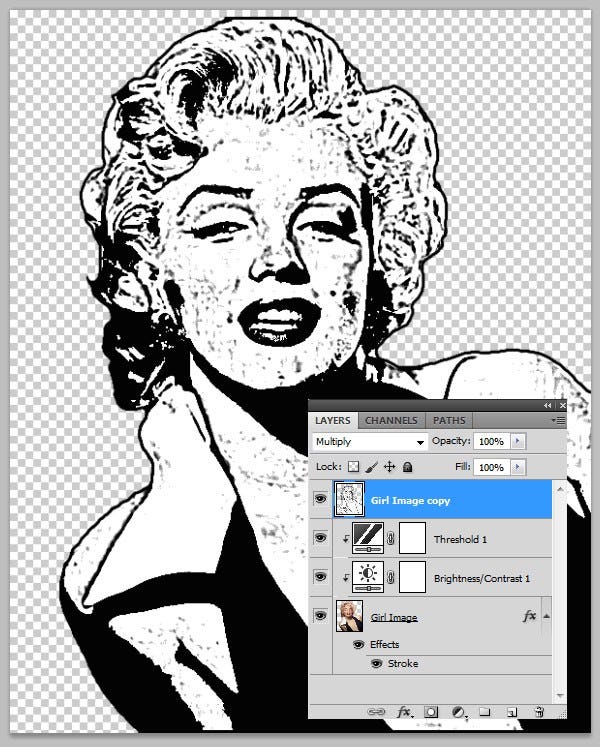Screen dimensions: 600x747
Task: Select the Girl Image copy thumbnail
Action: [349, 499]
